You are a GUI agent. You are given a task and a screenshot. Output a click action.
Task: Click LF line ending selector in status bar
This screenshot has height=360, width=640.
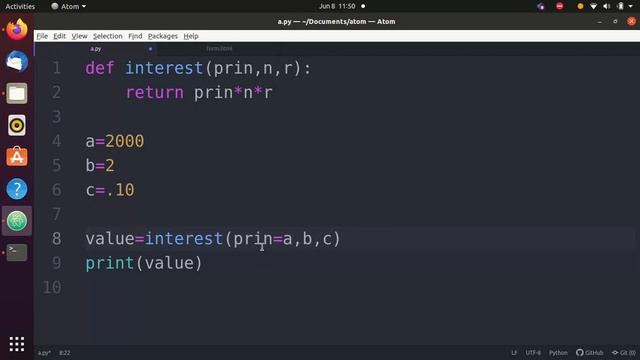[514, 353]
